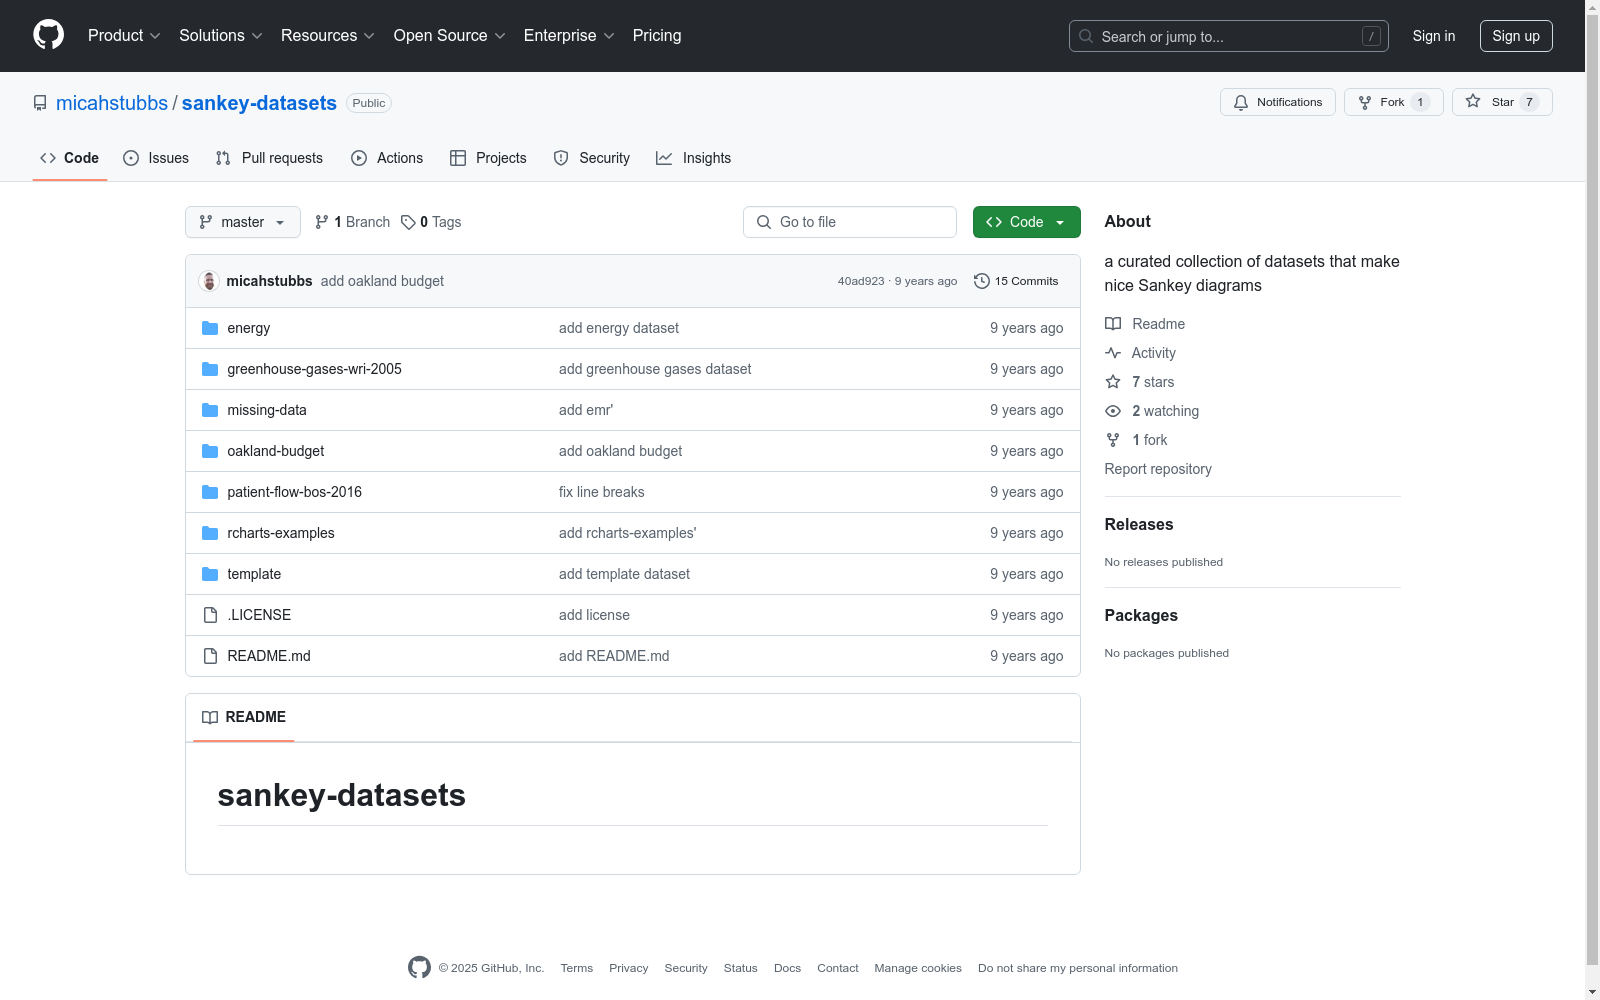This screenshot has width=1600, height=1000.
Task: Expand the Product menu
Action: pos(124,36)
